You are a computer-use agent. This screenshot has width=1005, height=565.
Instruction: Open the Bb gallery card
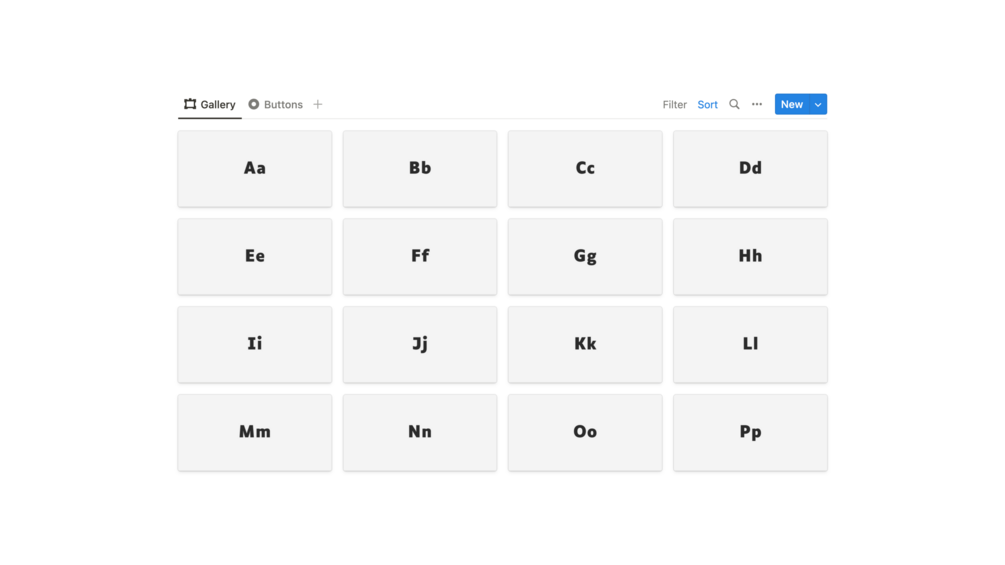pyautogui.click(x=420, y=169)
